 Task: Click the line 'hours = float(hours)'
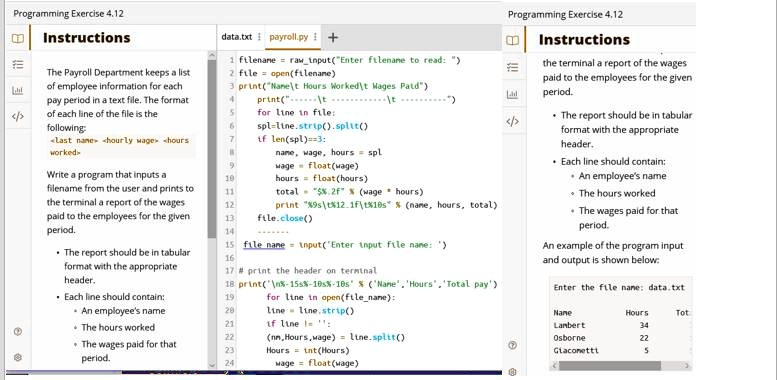pyautogui.click(x=322, y=178)
